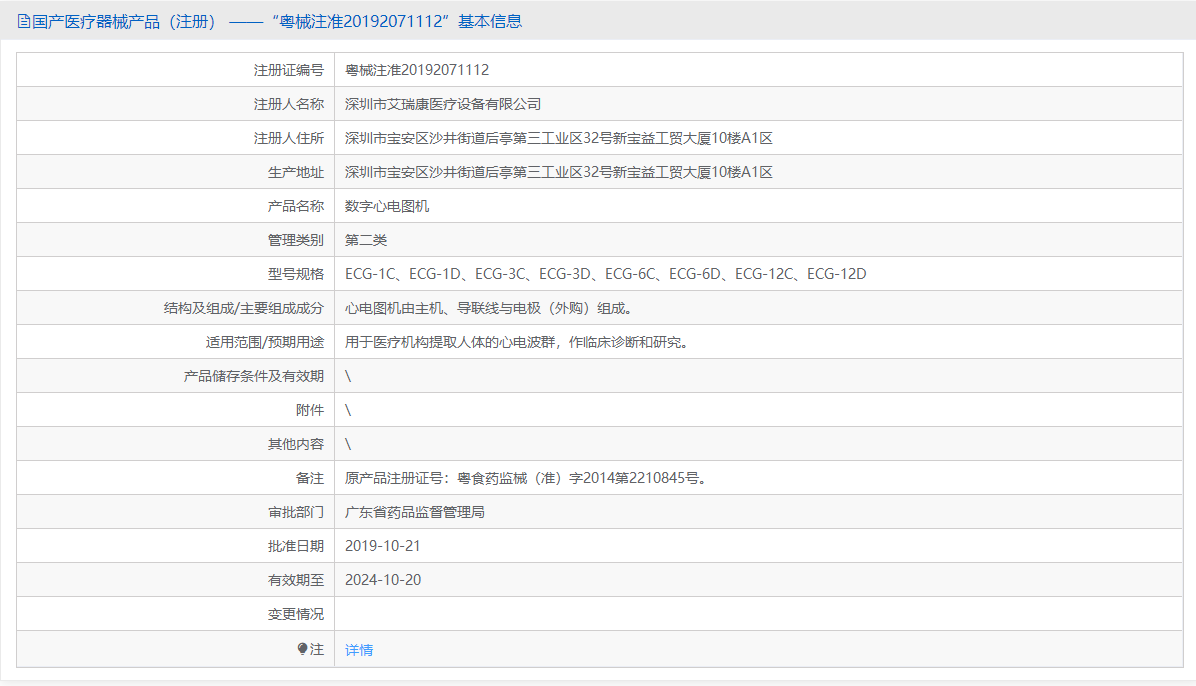Click the 注册人住所 label
Screen dimensions: 1196x686
(x=288, y=138)
